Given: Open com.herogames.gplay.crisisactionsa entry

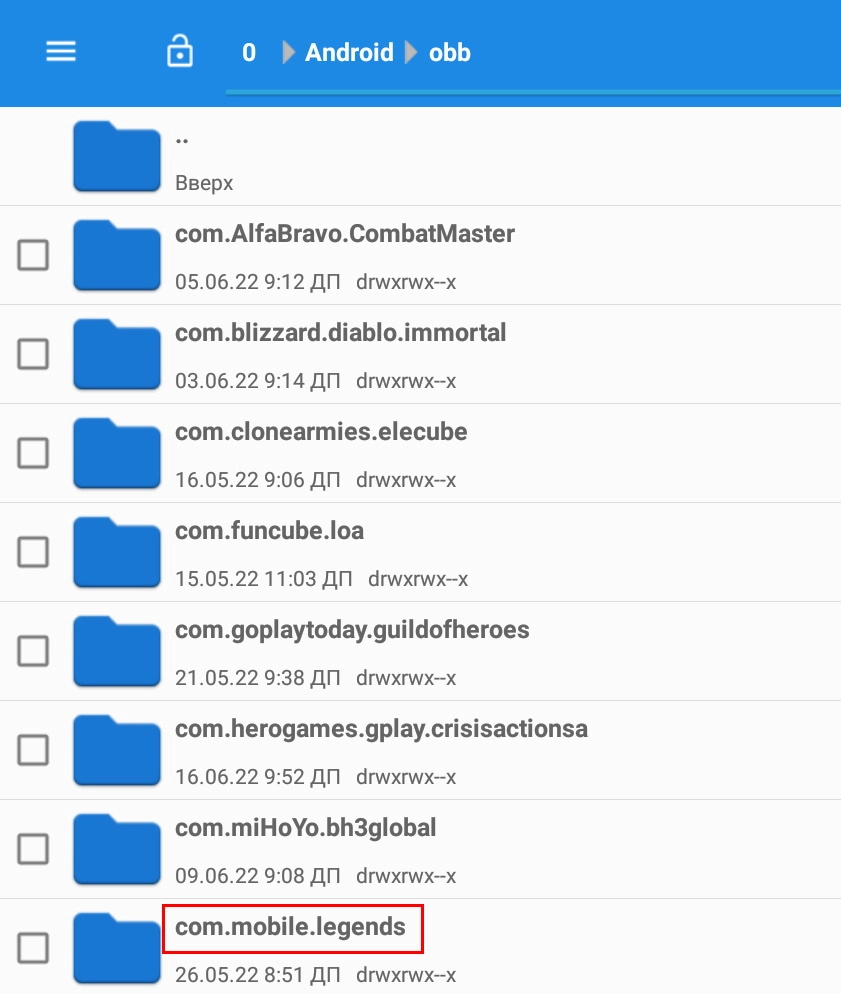Looking at the screenshot, I should coord(420,750).
